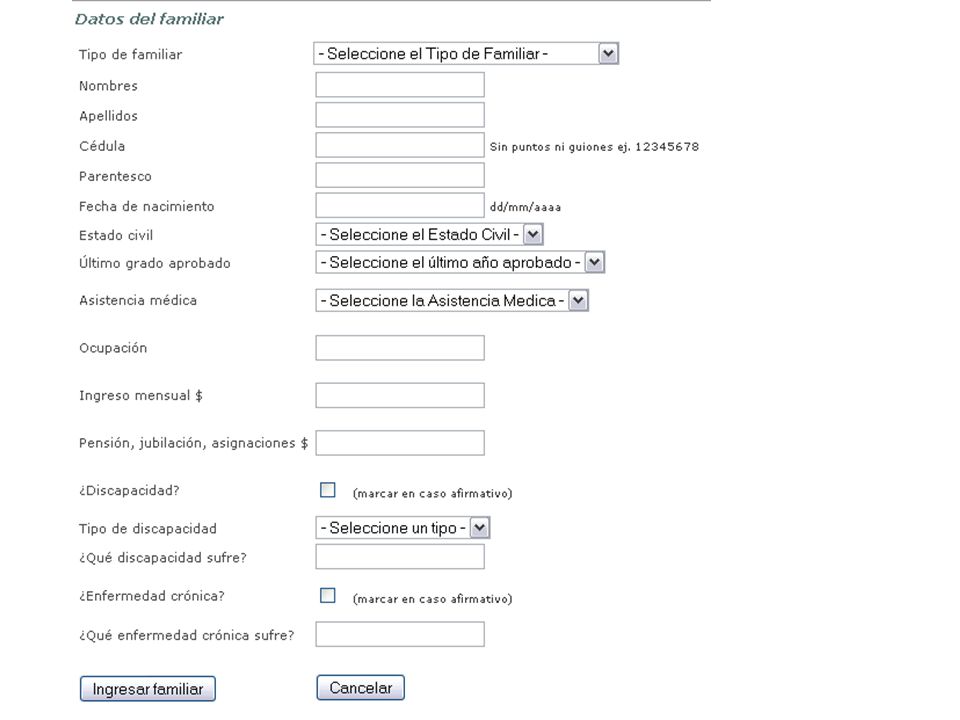The height and width of the screenshot is (720, 960).
Task: Expand the Asistencia Medica dropdown
Action: tap(452, 301)
